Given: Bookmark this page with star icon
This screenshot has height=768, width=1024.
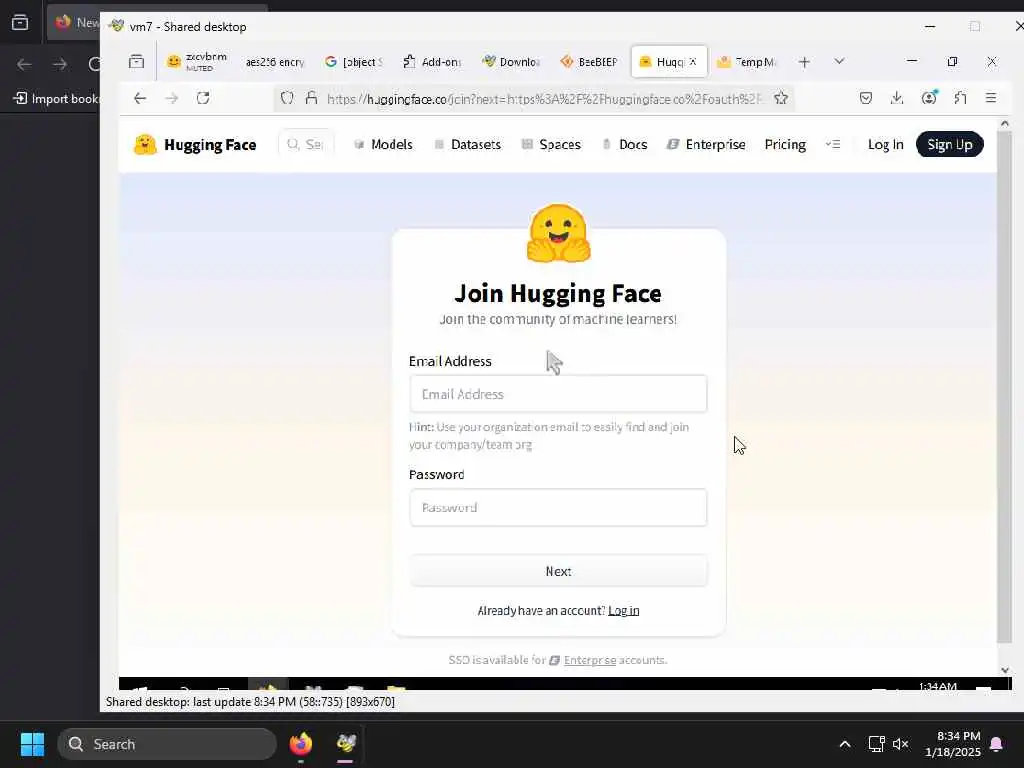Looking at the screenshot, I should click(780, 99).
